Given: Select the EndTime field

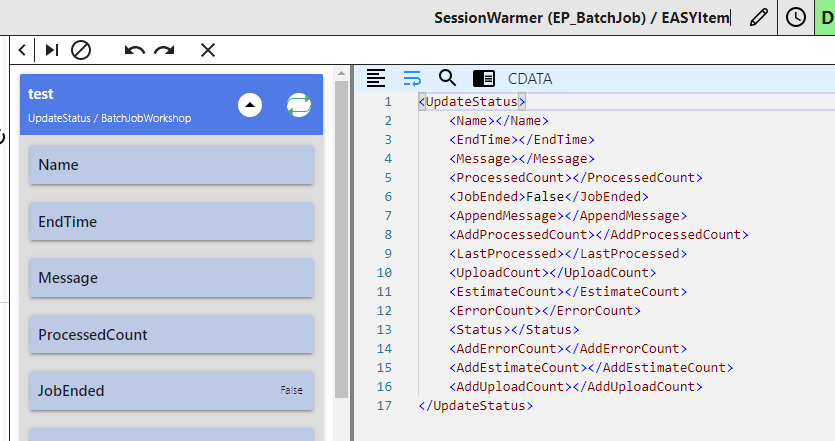Looking at the screenshot, I should pyautogui.click(x=171, y=222).
